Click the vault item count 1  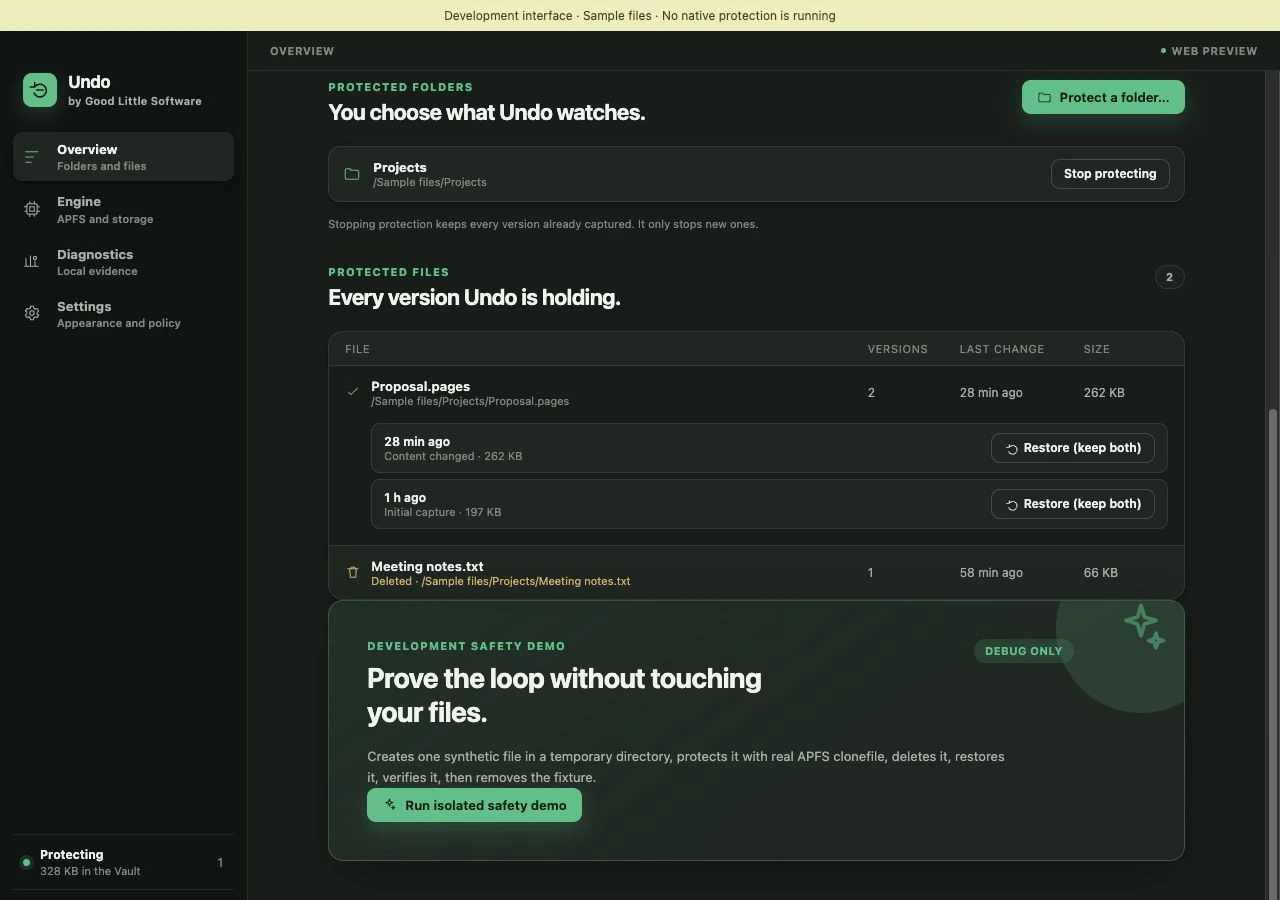(220, 862)
